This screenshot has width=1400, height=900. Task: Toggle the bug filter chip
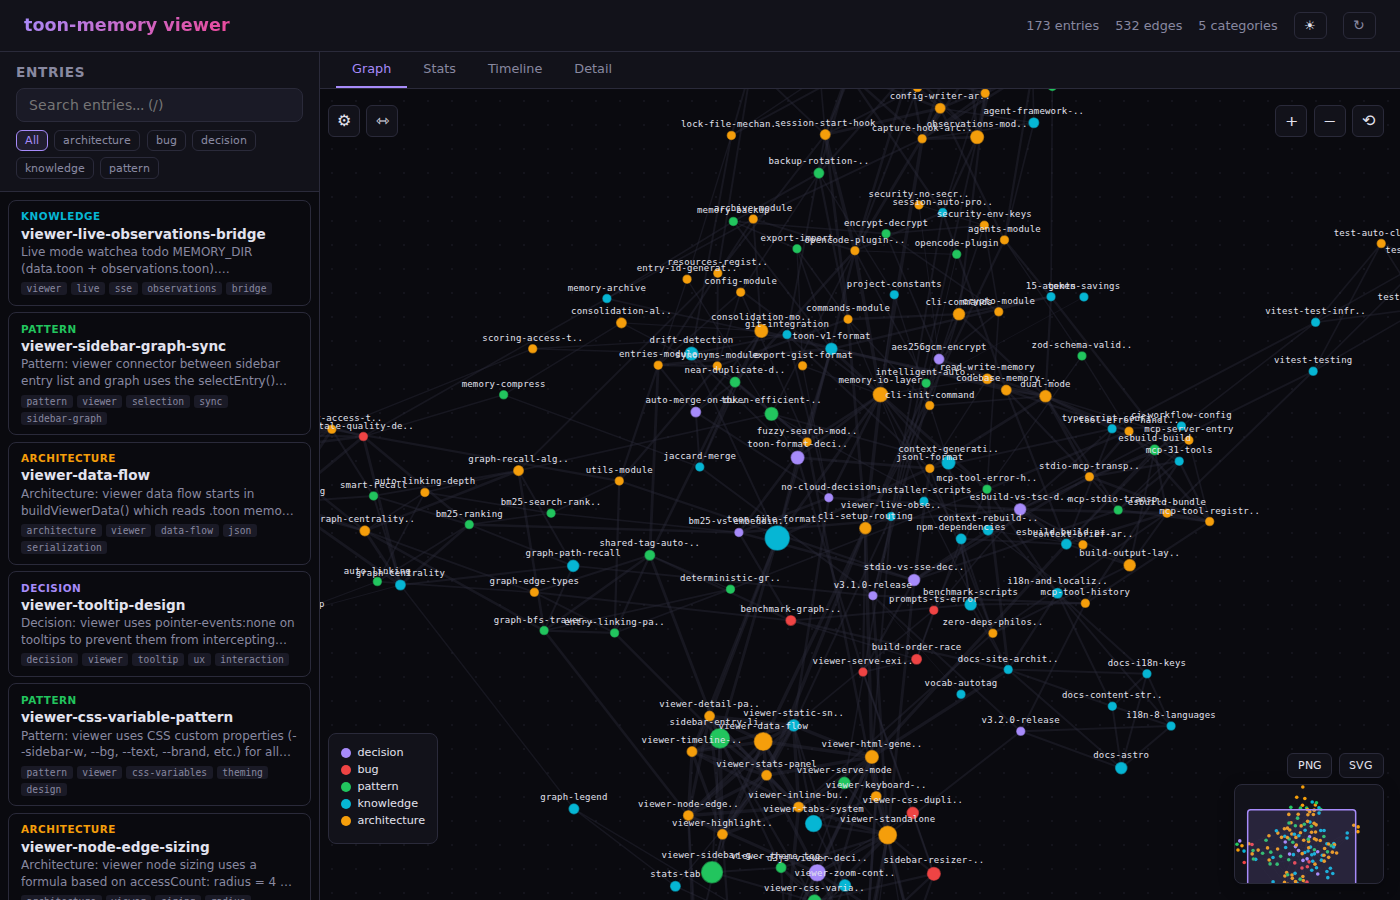166,140
